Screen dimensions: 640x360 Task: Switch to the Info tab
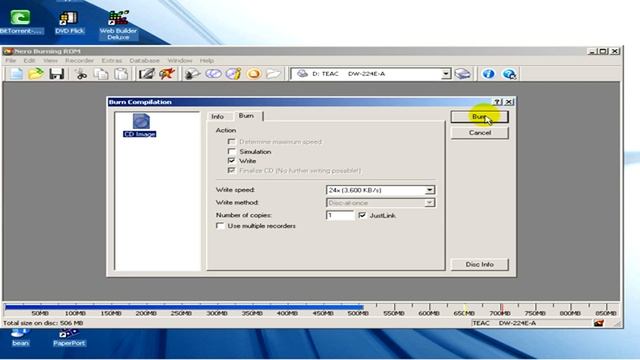tap(218, 117)
